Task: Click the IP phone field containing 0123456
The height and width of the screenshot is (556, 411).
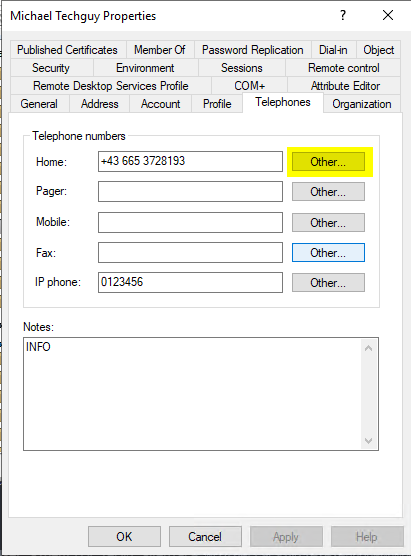Action: pyautogui.click(x=190, y=282)
